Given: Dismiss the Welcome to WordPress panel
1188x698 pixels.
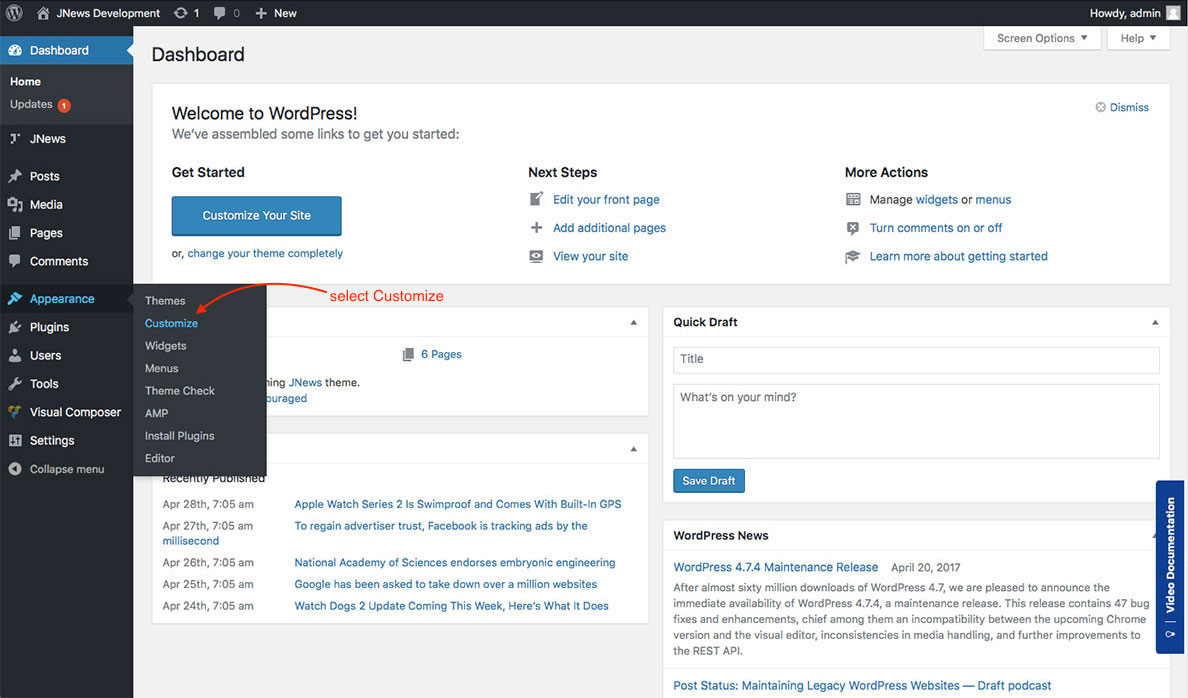Looking at the screenshot, I should pos(1122,107).
